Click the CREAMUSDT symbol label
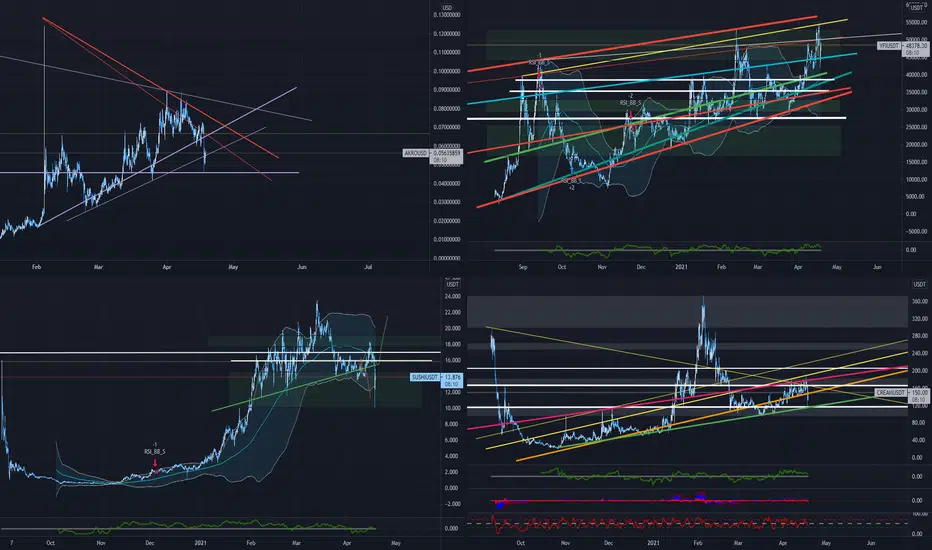Screen dimensions: 932x550 pos(890,393)
